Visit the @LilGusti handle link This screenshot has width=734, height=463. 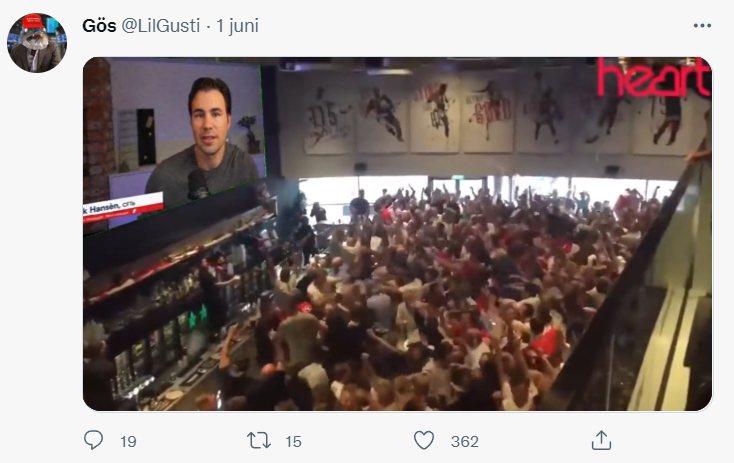pyautogui.click(x=161, y=26)
